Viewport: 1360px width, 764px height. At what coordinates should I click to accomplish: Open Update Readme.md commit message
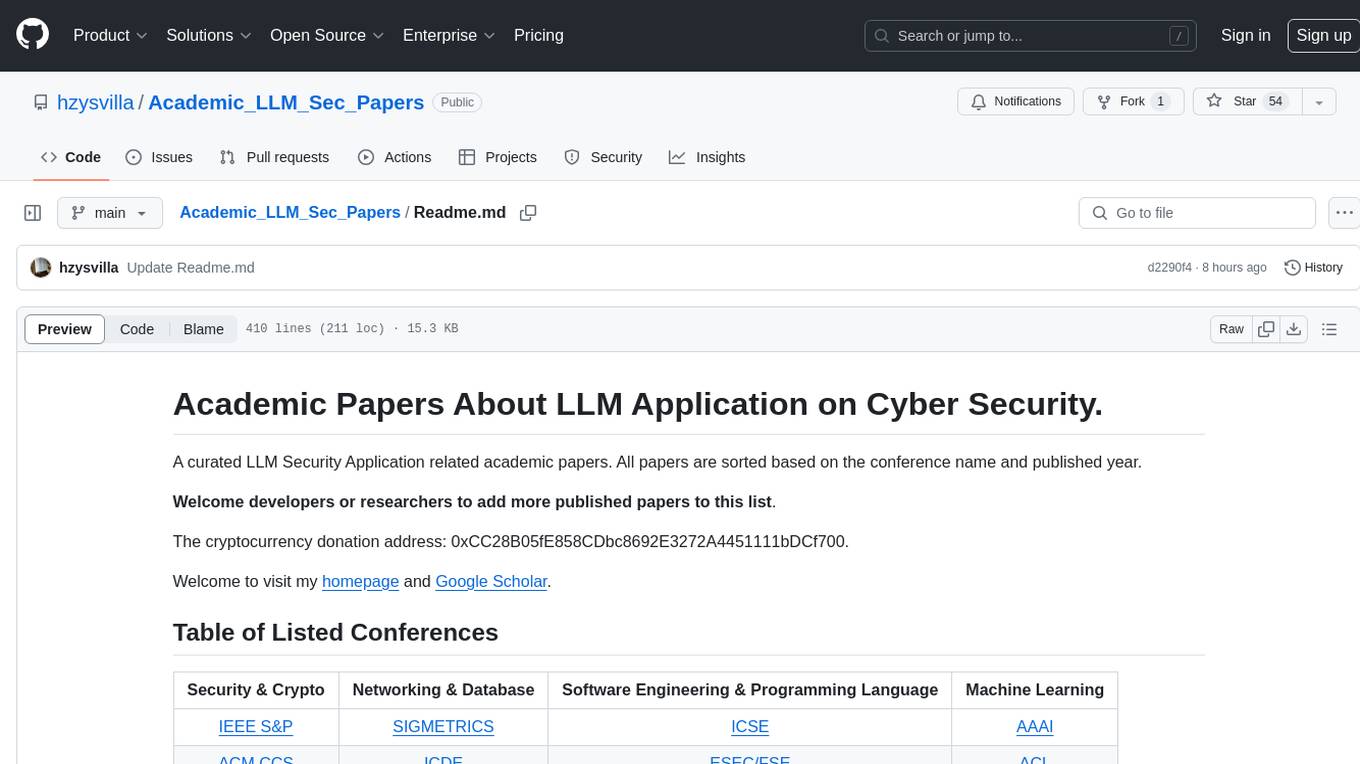[191, 267]
